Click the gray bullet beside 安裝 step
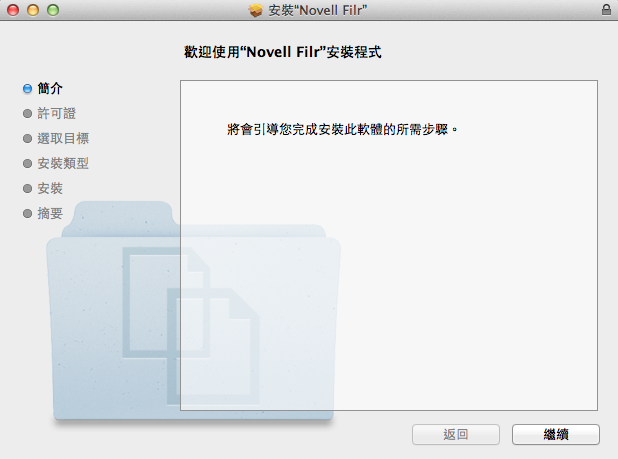 click(27, 189)
